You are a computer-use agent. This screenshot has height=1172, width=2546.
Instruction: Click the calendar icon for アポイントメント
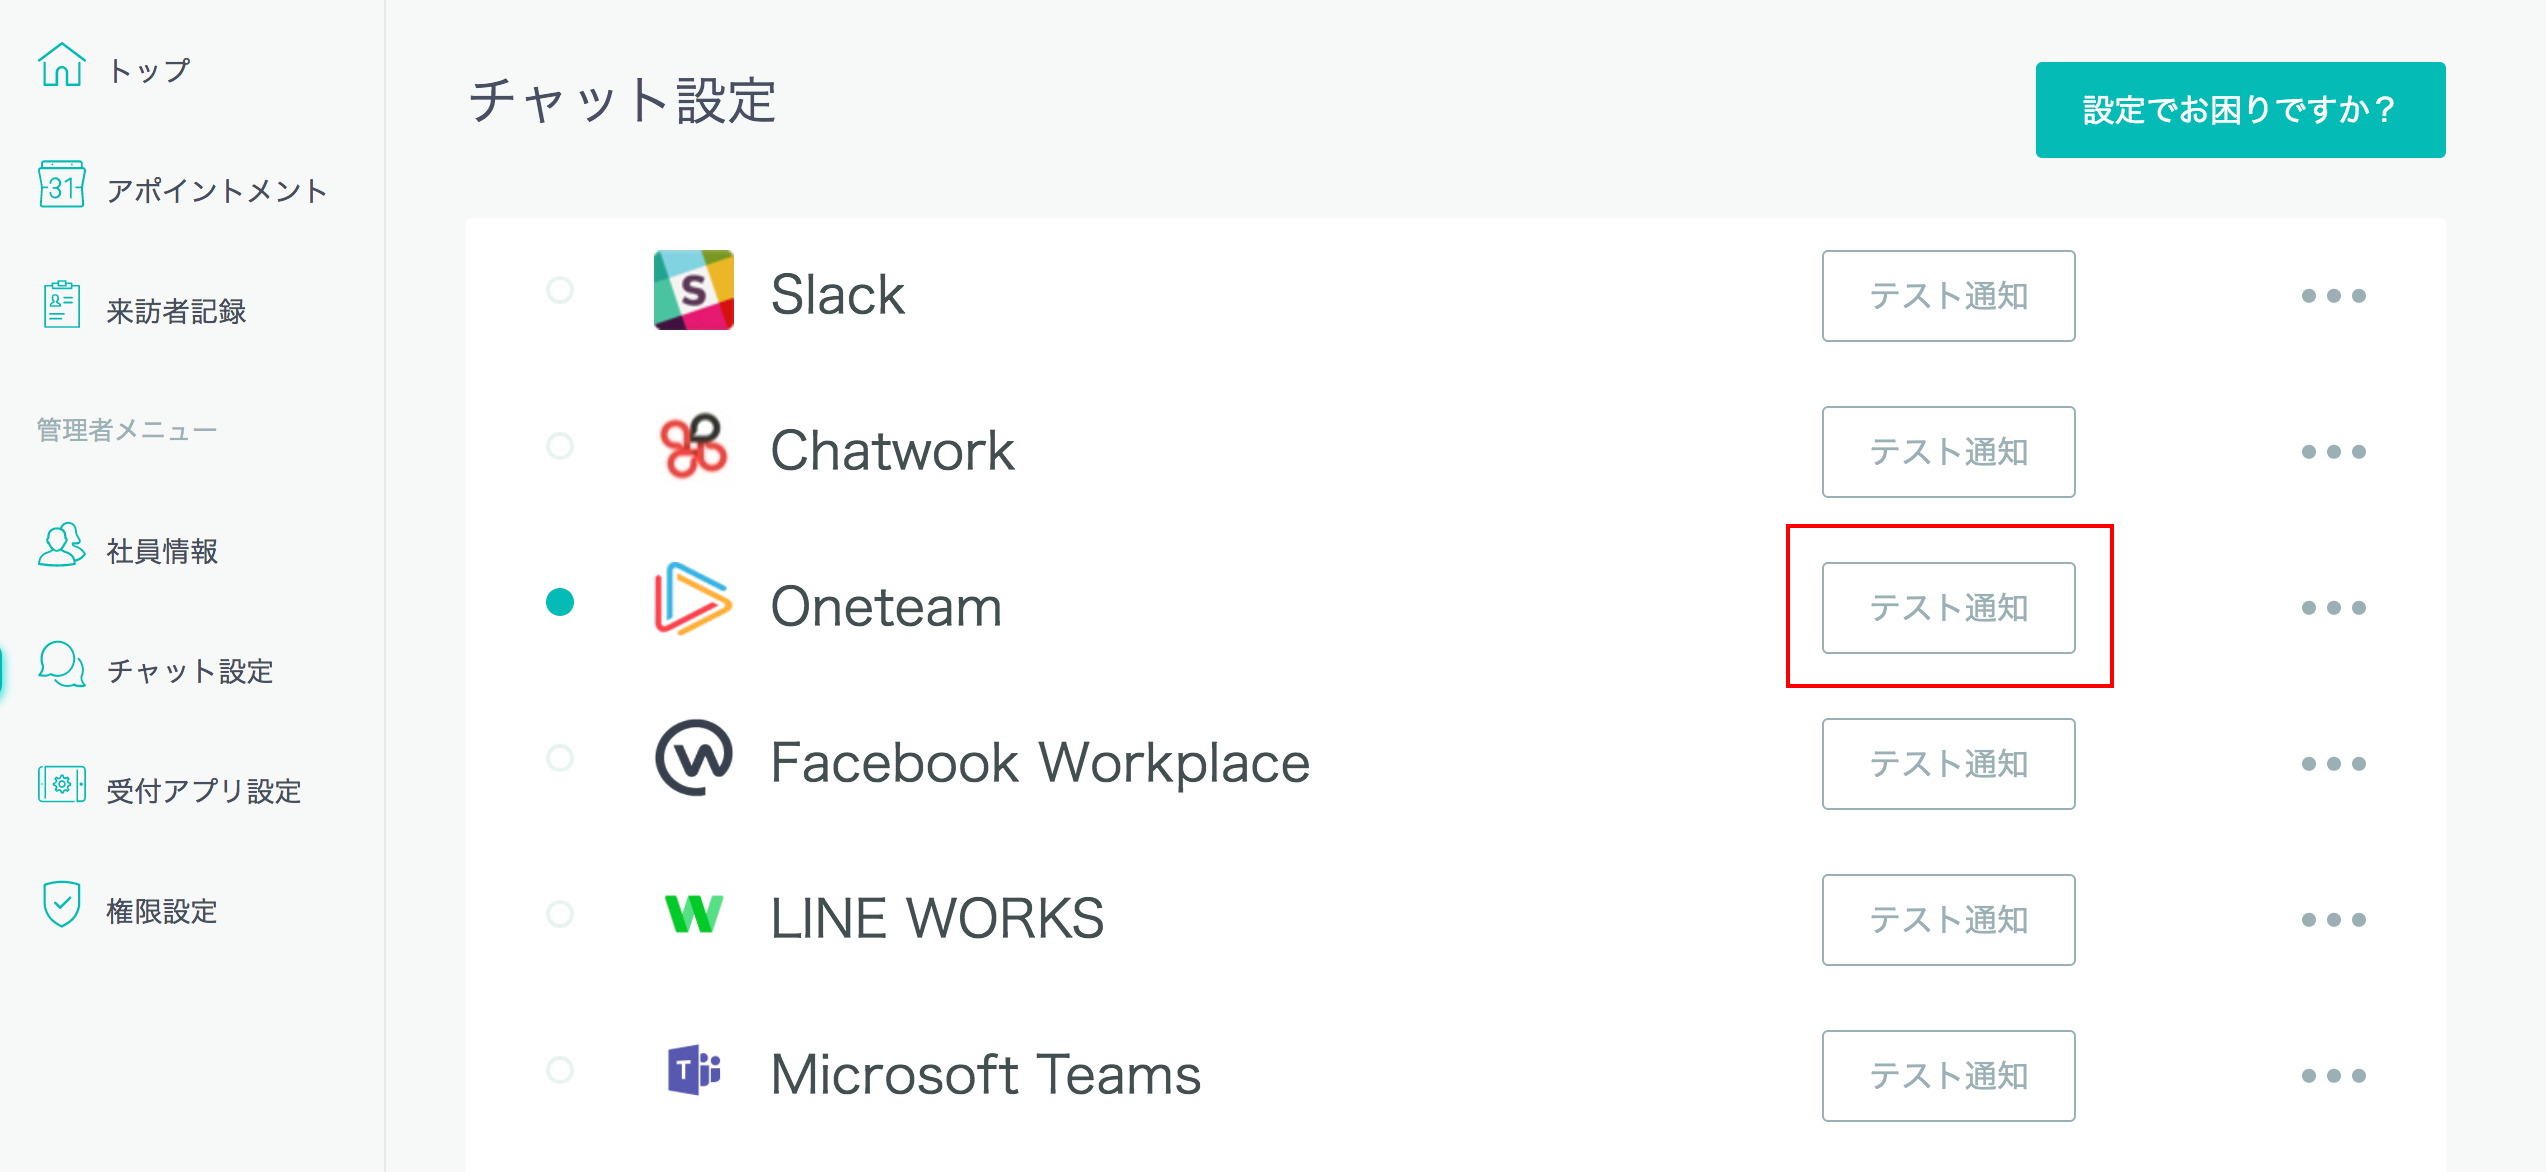point(61,185)
